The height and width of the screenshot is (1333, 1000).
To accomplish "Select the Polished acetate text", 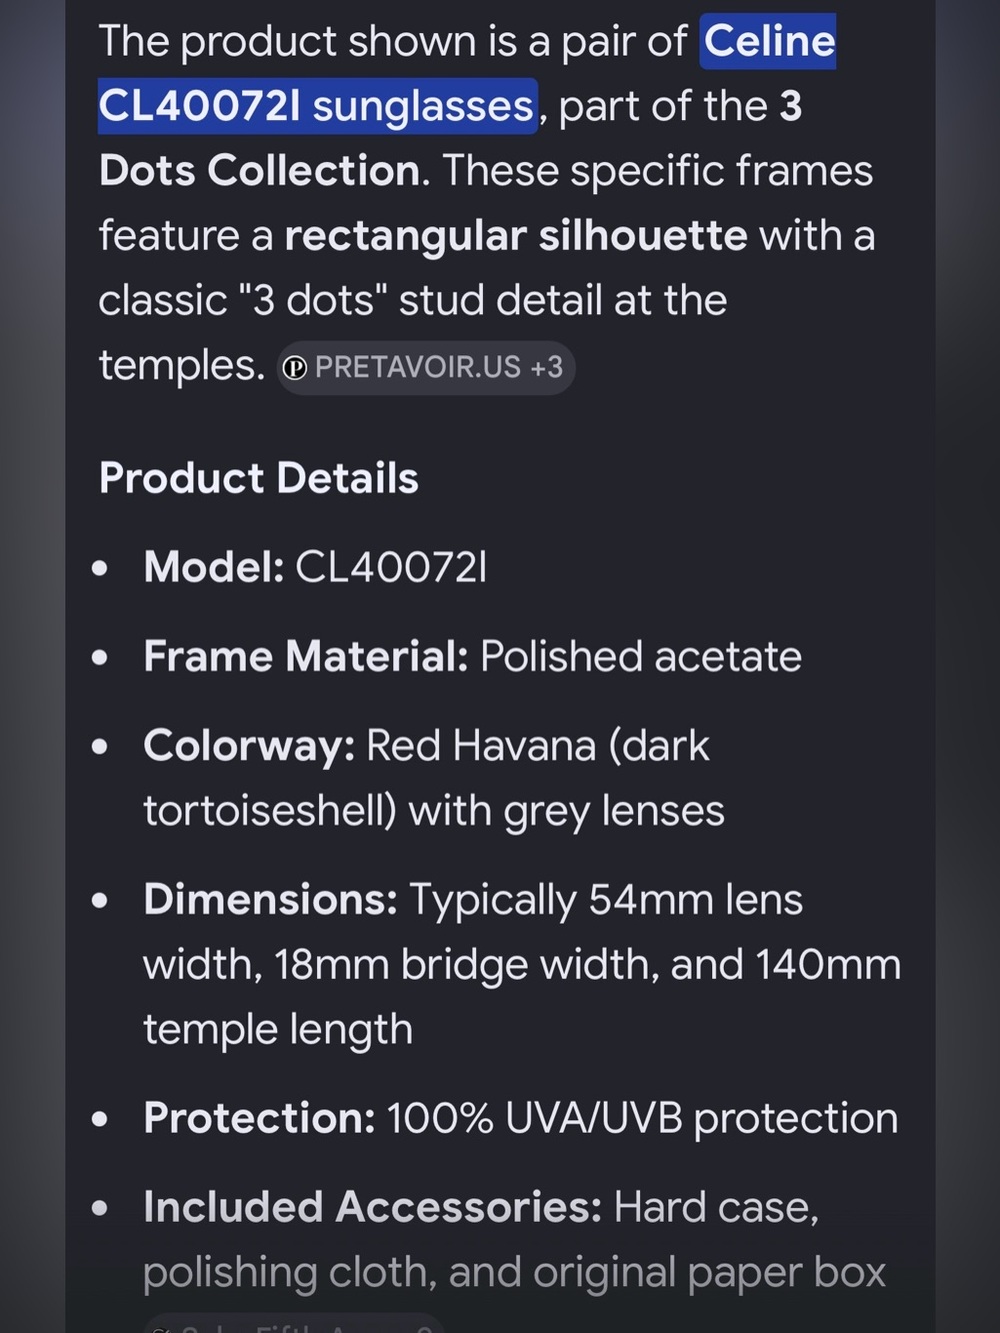I will 641,657.
